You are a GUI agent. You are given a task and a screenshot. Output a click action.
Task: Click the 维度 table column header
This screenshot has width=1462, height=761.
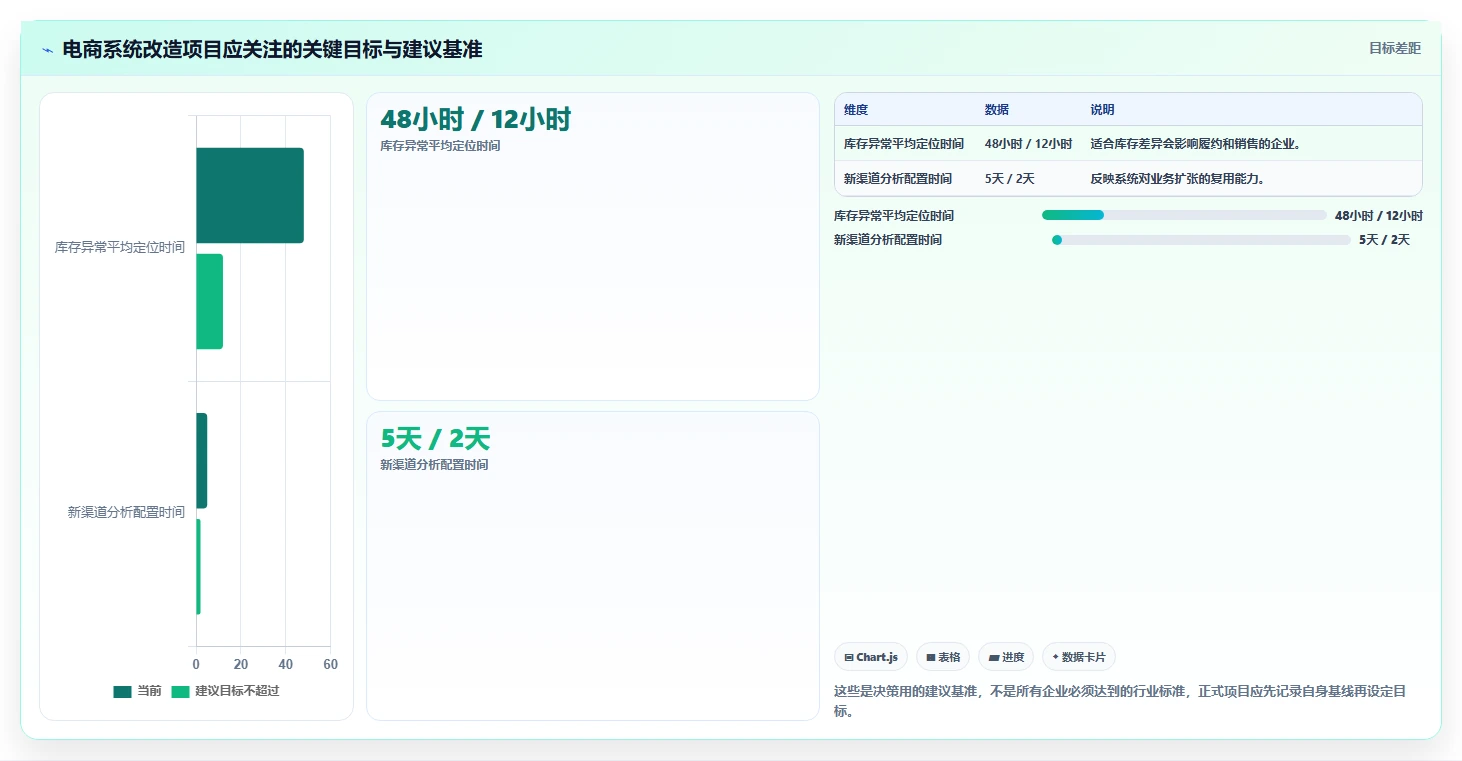[856, 110]
